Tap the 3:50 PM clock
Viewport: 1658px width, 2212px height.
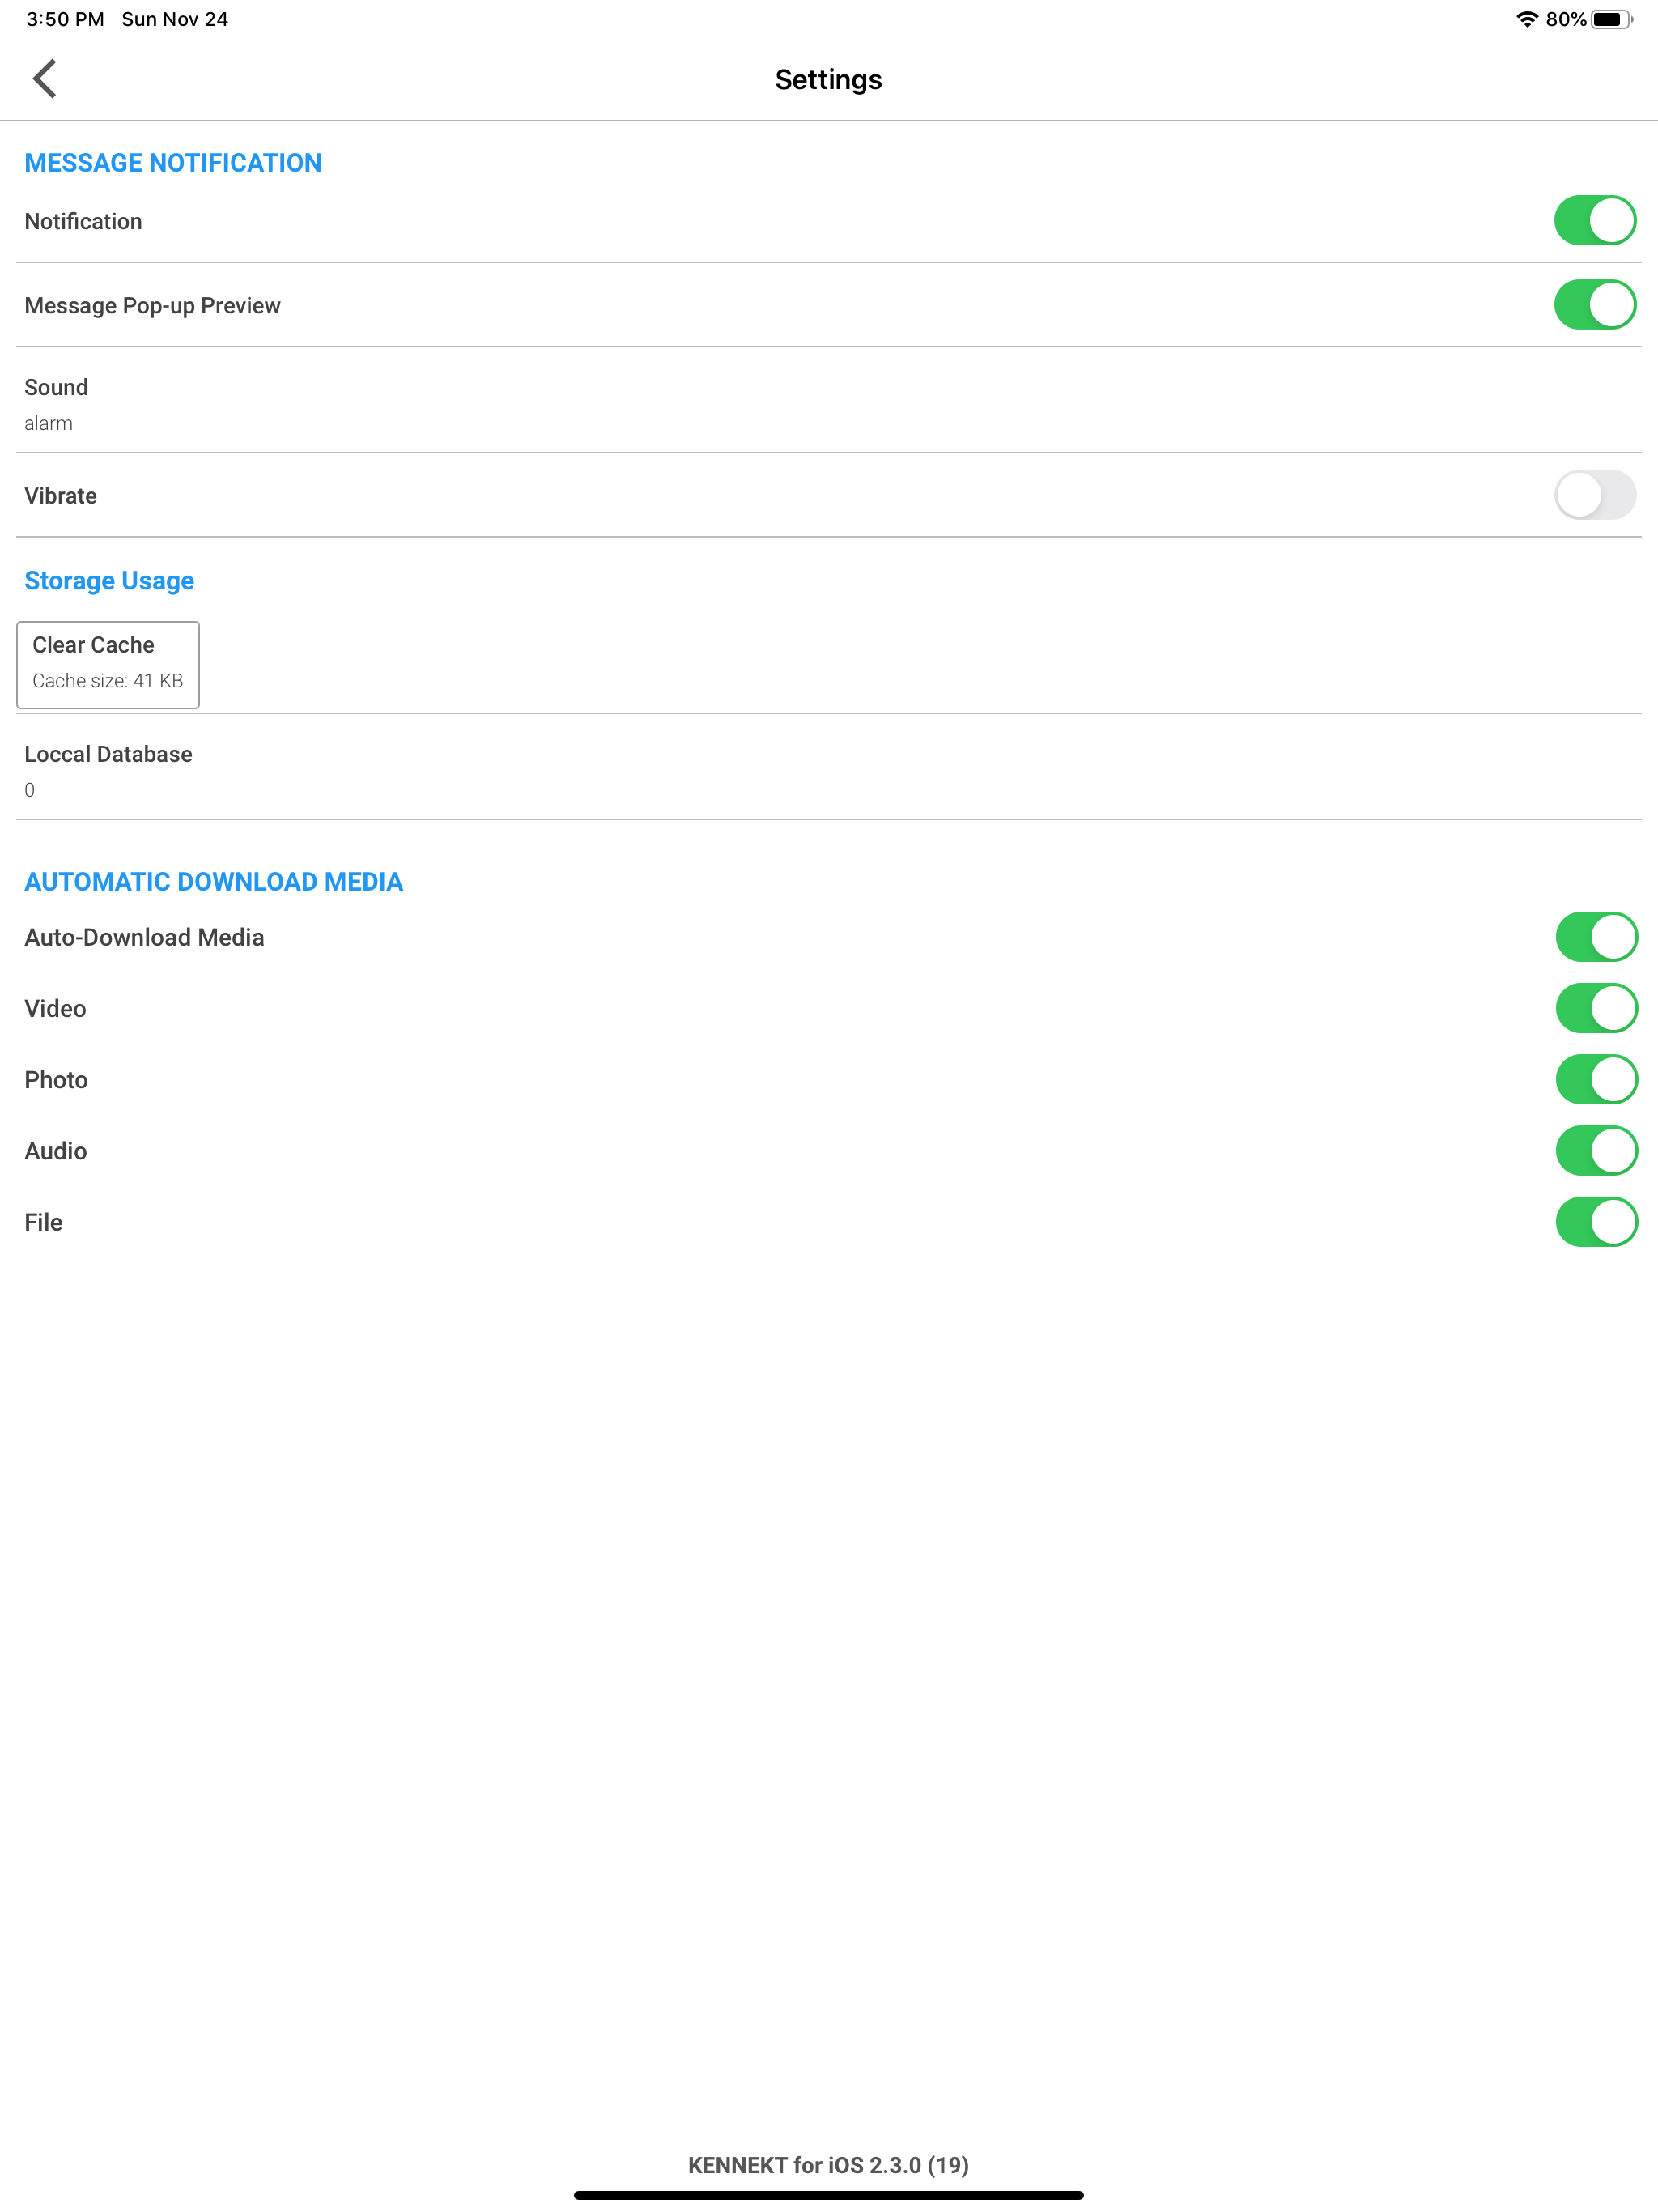(x=65, y=19)
